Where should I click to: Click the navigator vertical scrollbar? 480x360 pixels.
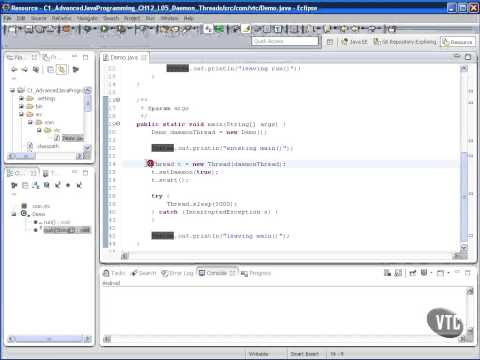click(88, 103)
